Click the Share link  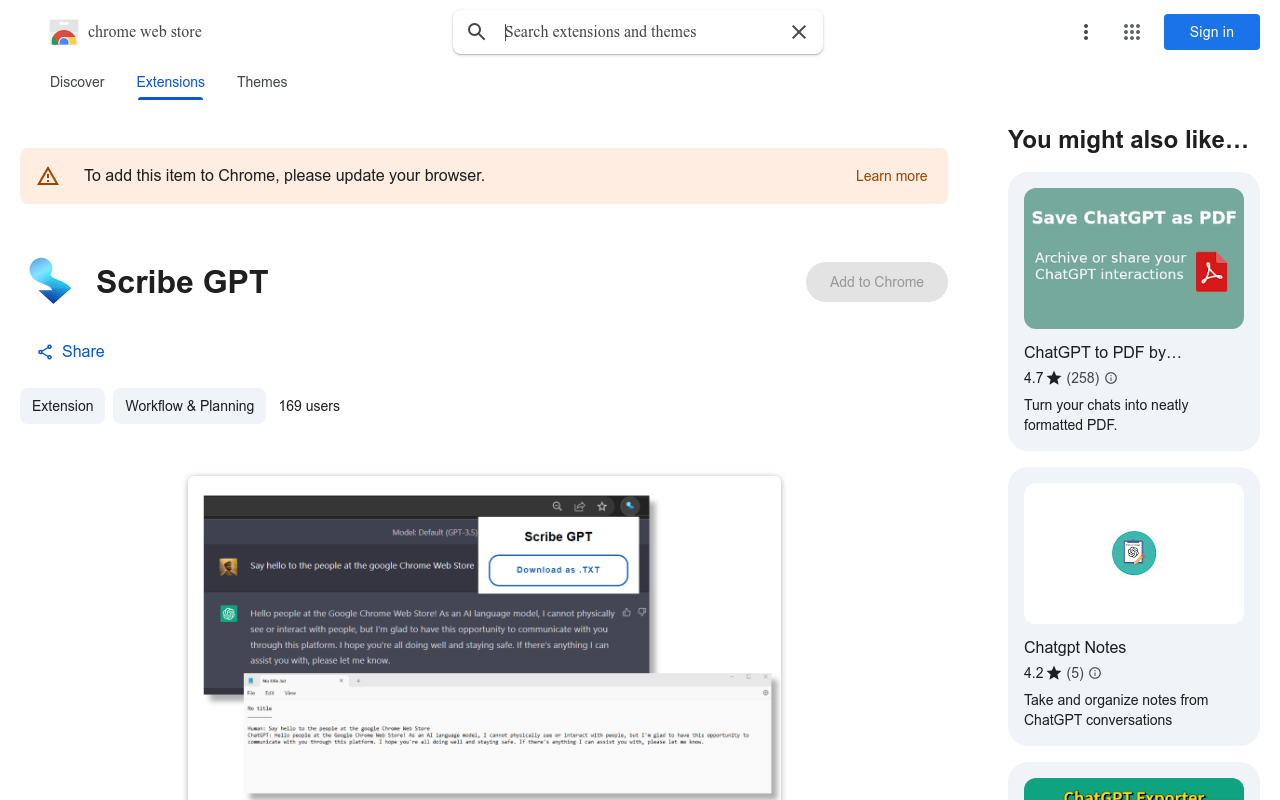click(x=83, y=351)
